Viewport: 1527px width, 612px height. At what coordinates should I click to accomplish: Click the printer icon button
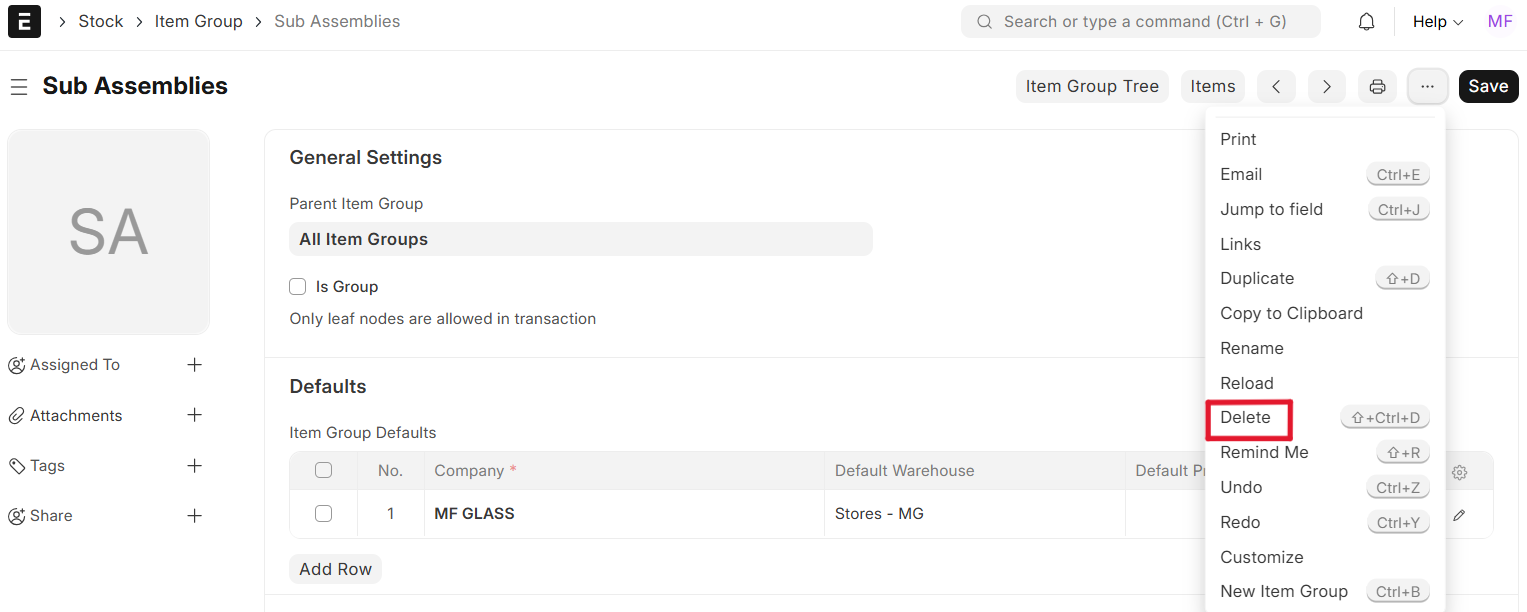[x=1377, y=87]
